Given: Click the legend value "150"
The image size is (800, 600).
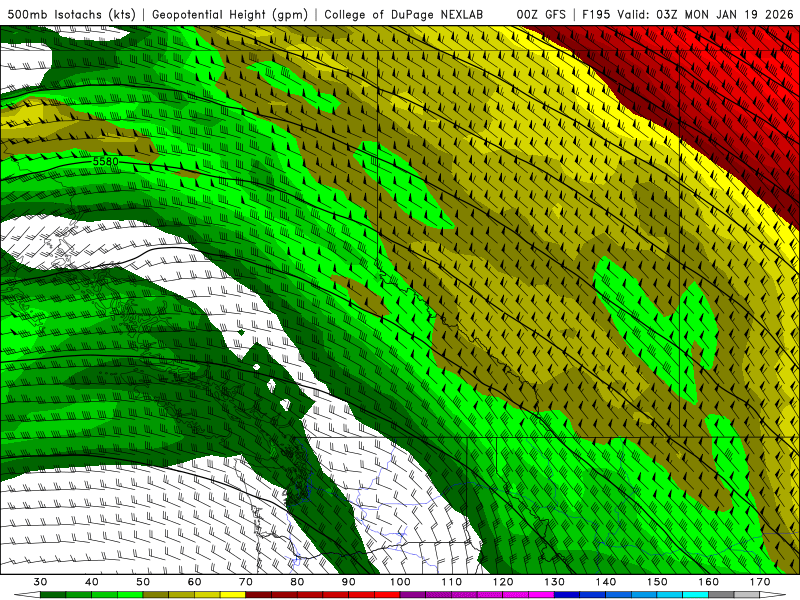Looking at the screenshot, I should tap(657, 582).
